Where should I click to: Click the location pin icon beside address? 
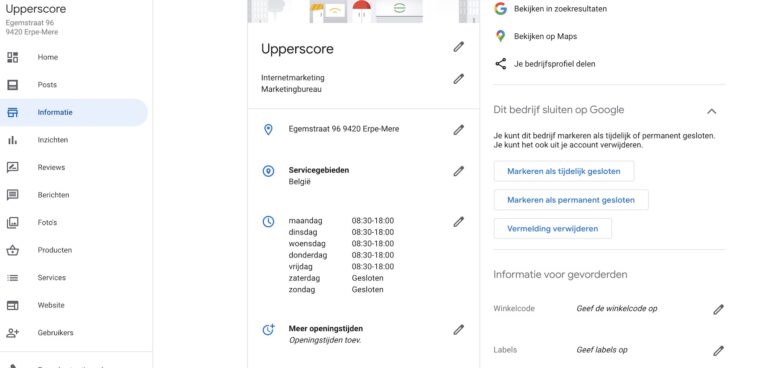point(268,129)
